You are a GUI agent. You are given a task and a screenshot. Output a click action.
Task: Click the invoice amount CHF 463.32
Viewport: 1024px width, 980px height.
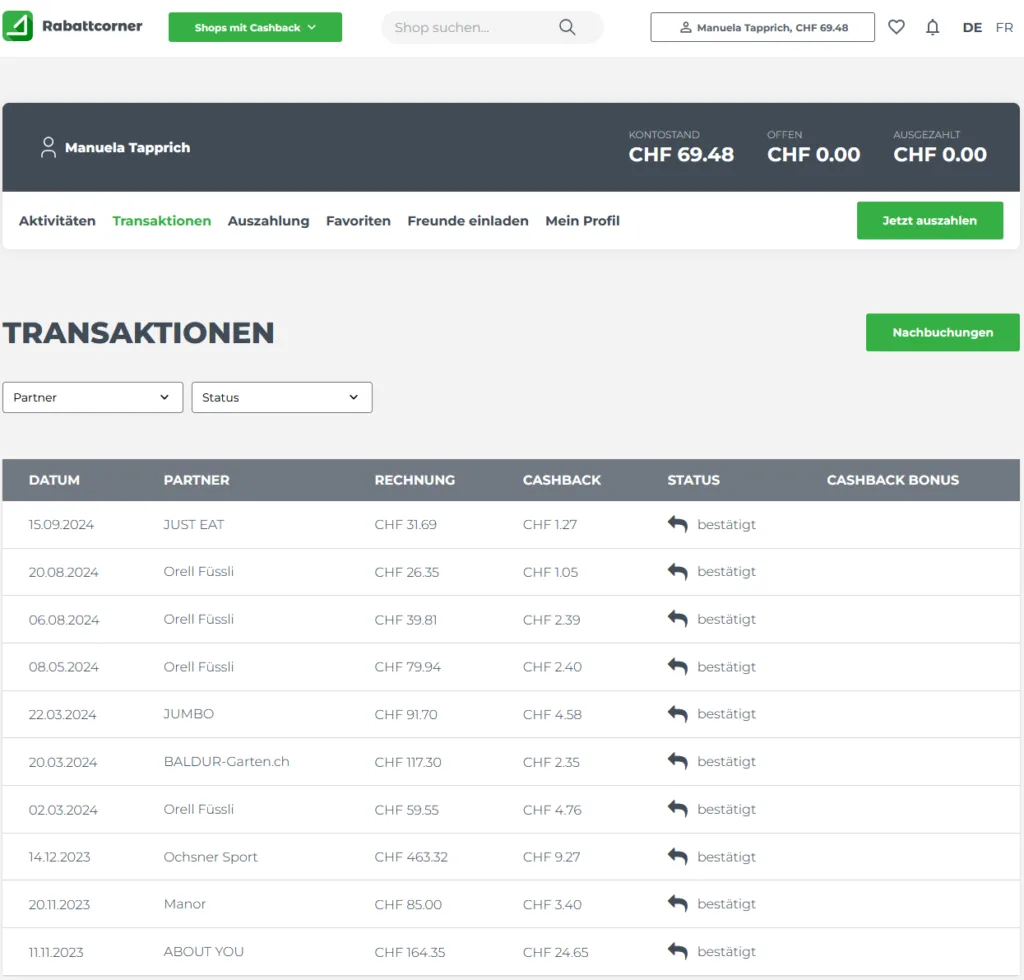(x=411, y=857)
